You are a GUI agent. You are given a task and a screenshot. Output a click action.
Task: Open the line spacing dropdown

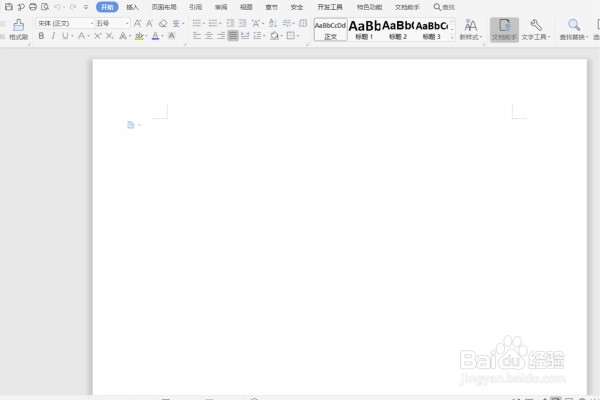coord(258,36)
